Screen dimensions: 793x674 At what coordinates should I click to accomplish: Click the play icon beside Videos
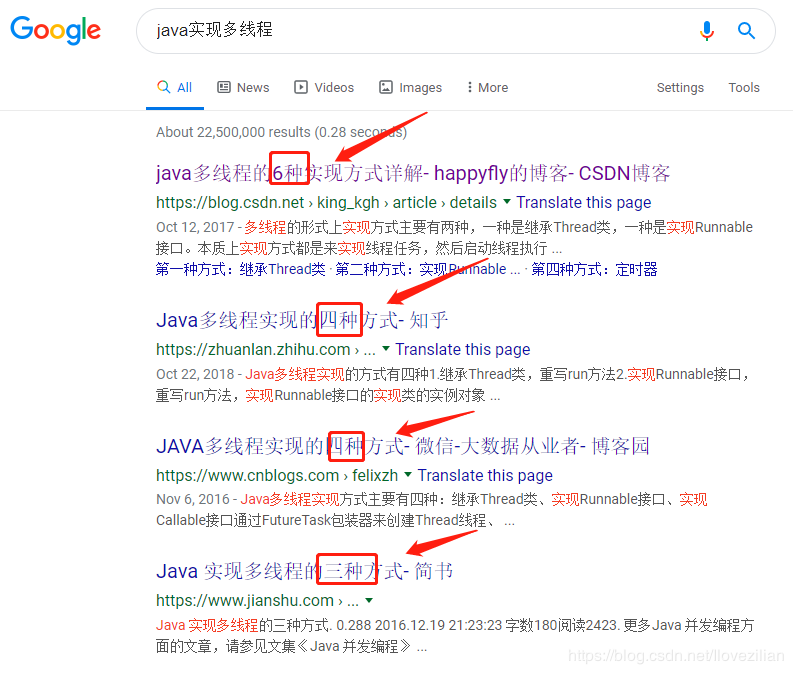(300, 87)
